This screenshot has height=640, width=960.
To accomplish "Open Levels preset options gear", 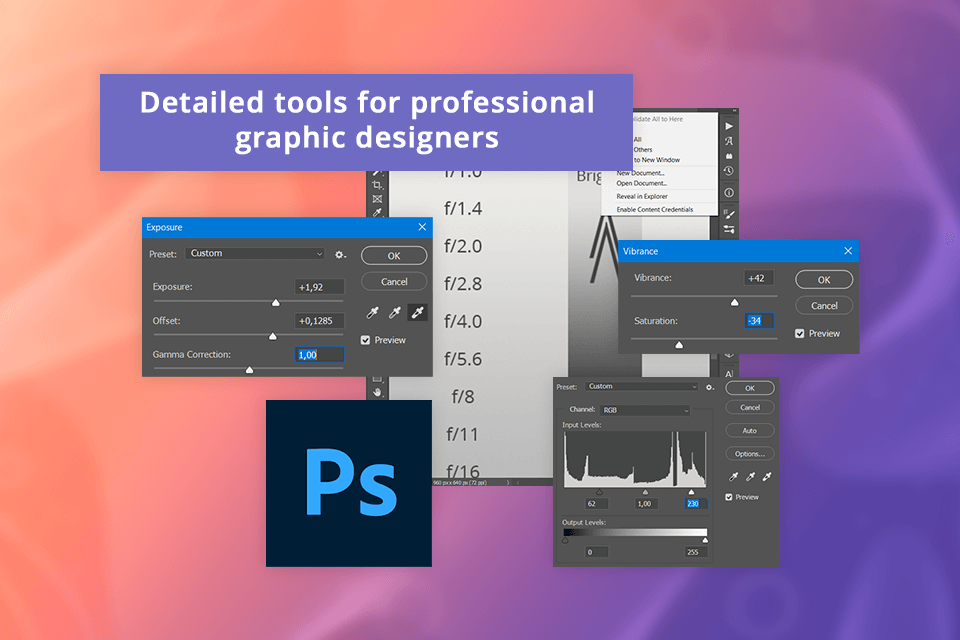I will pos(709,387).
